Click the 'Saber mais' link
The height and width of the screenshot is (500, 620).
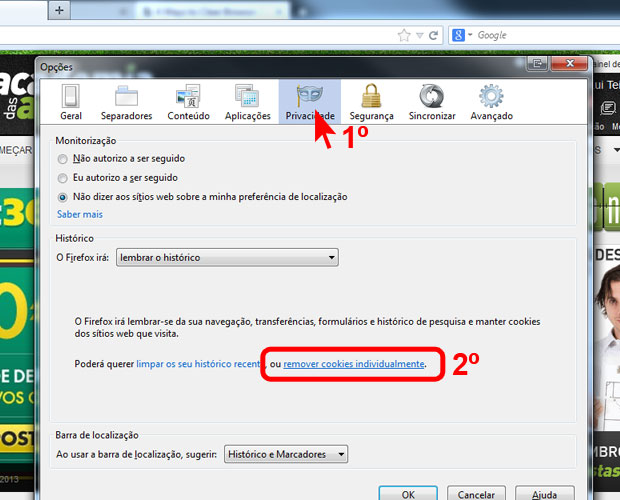pyautogui.click(x=79, y=214)
